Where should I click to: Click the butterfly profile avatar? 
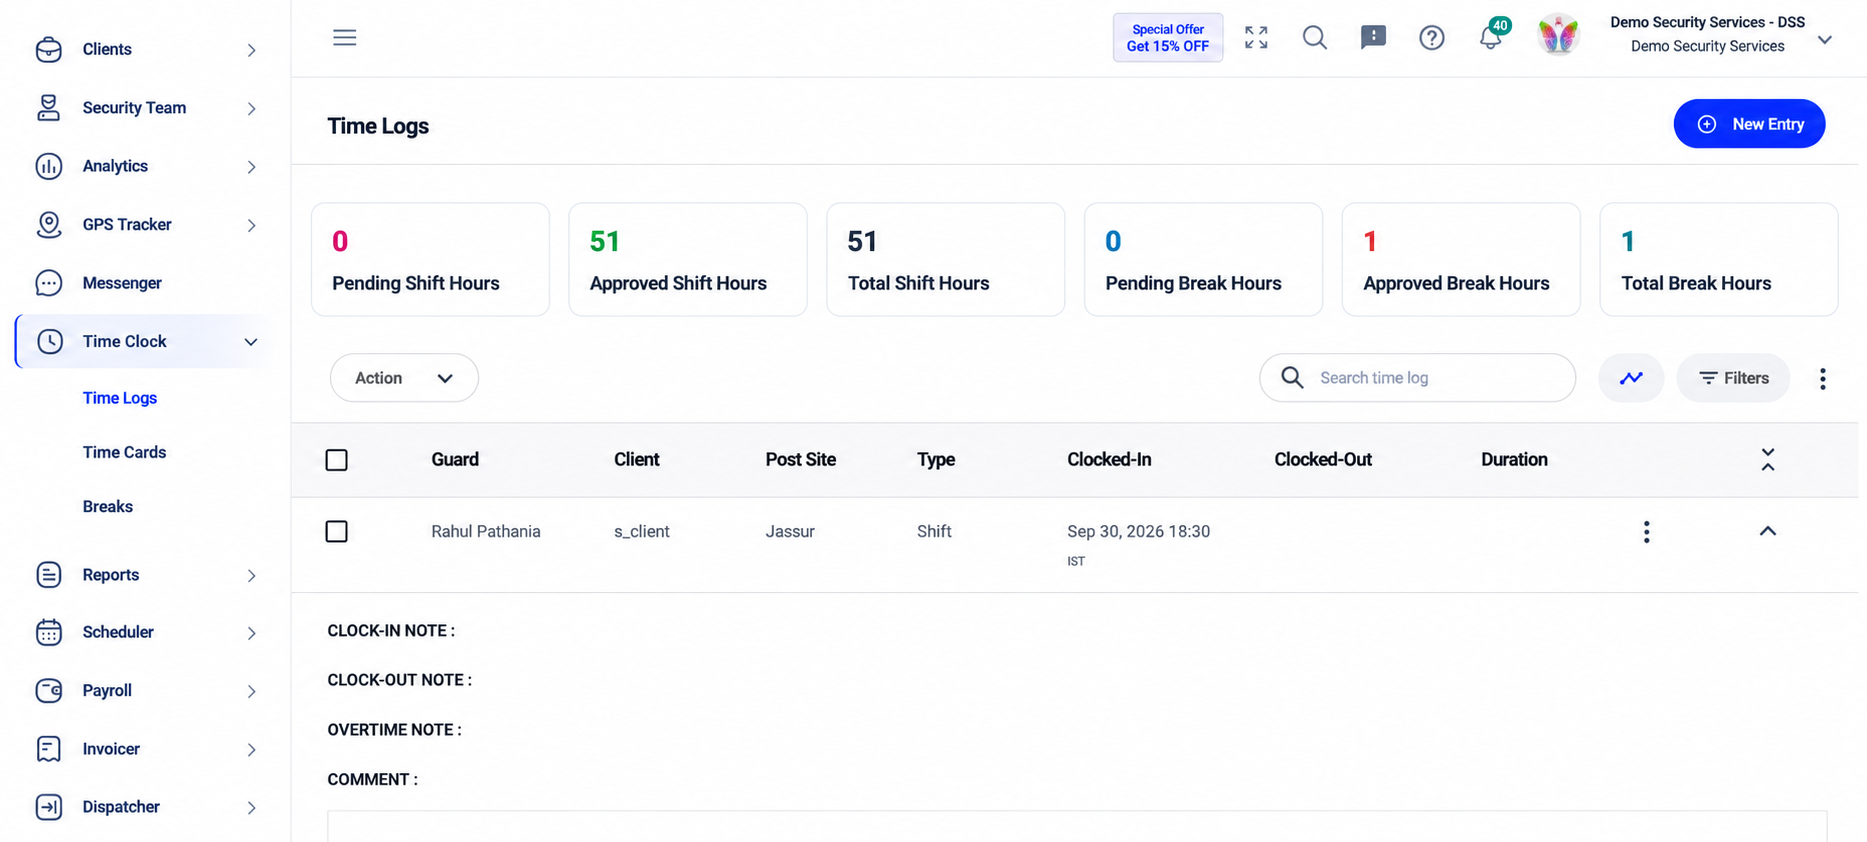click(x=1558, y=36)
